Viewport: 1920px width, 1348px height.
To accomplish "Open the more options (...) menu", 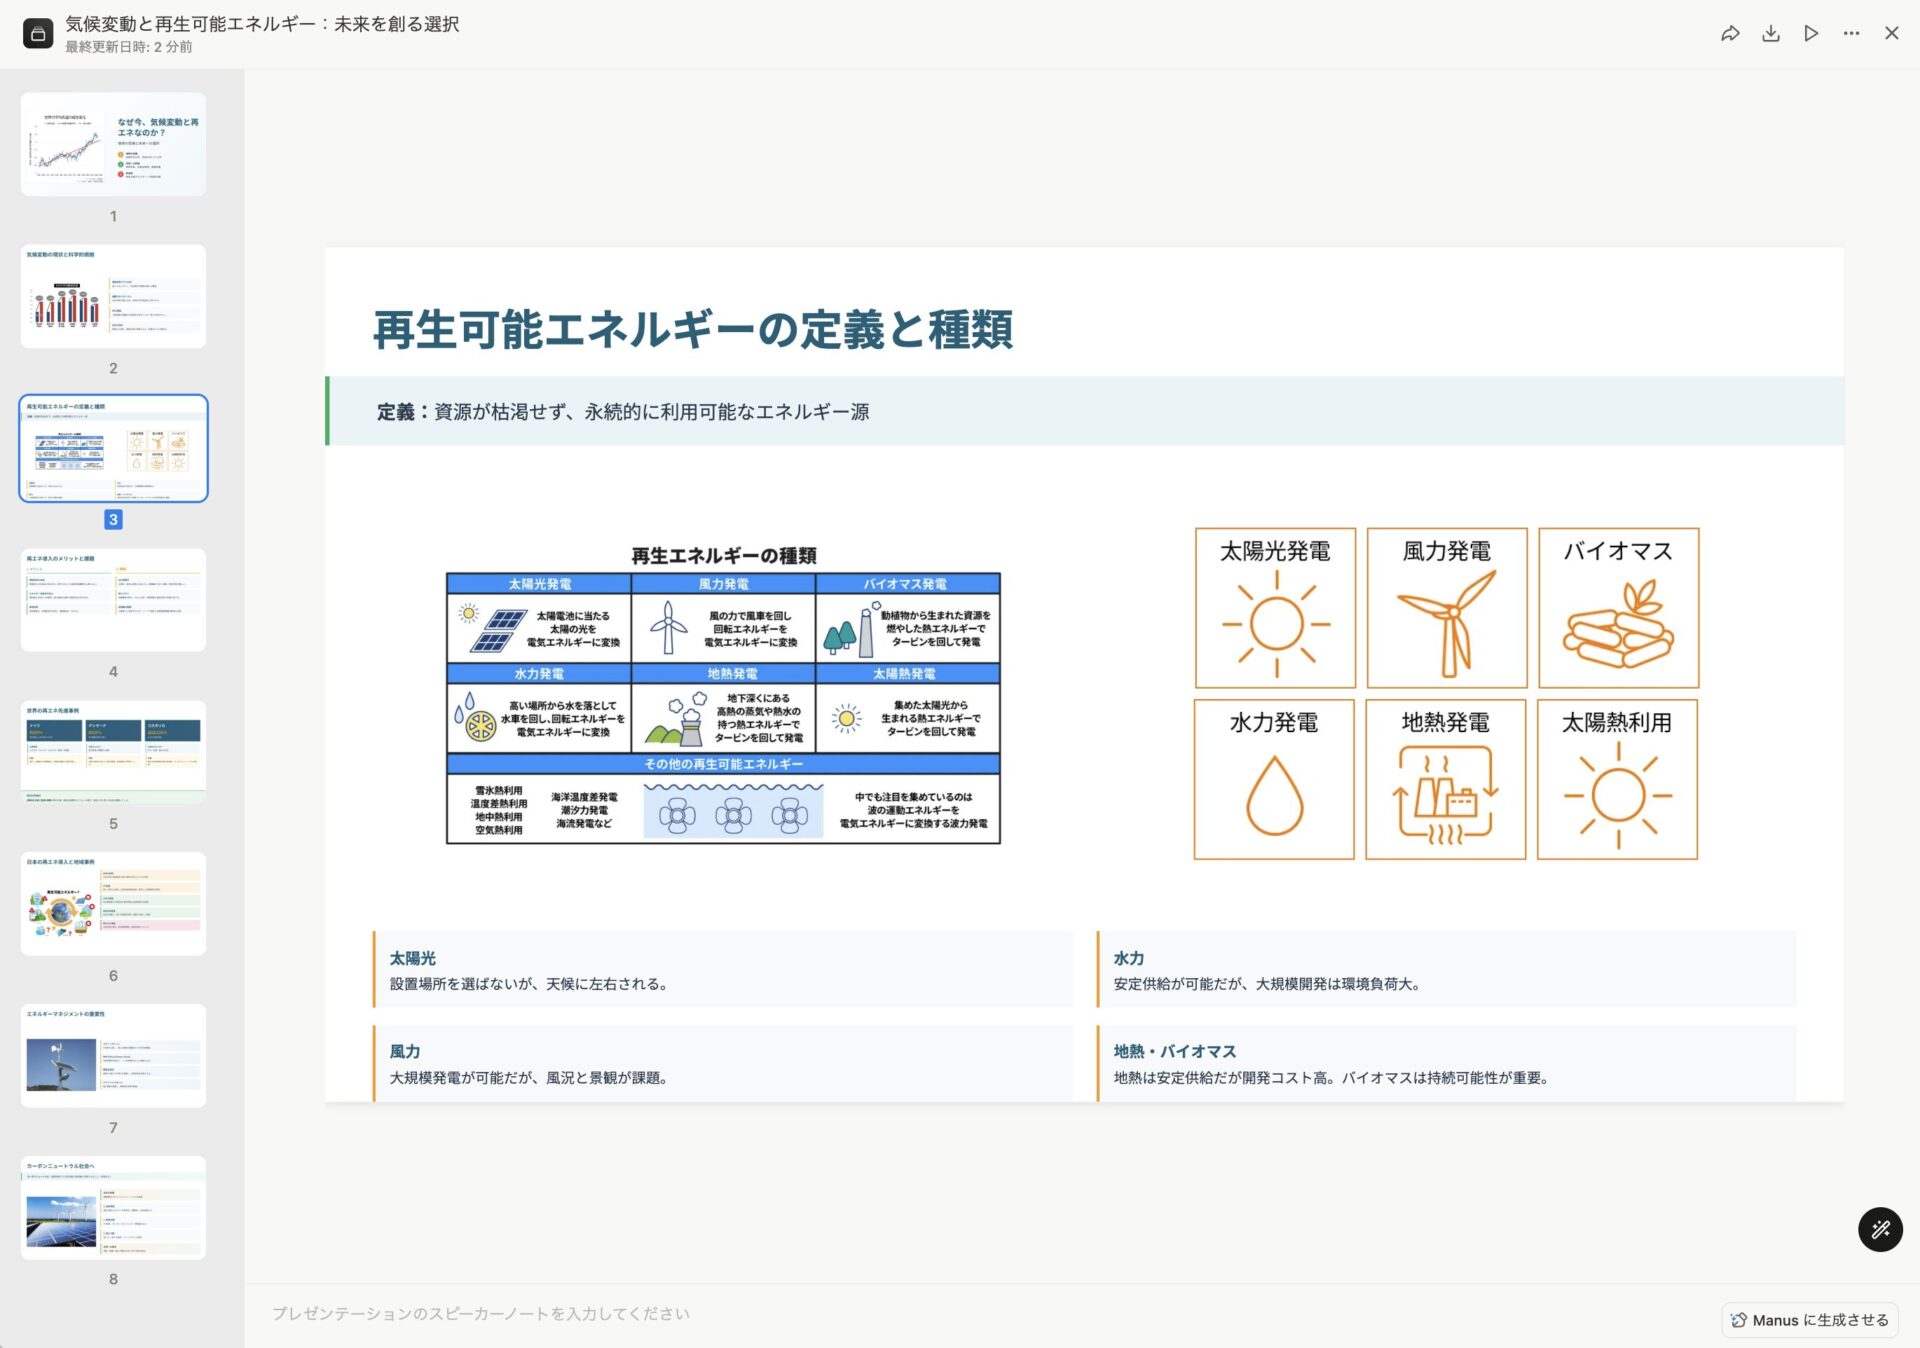I will pyautogui.click(x=1851, y=32).
